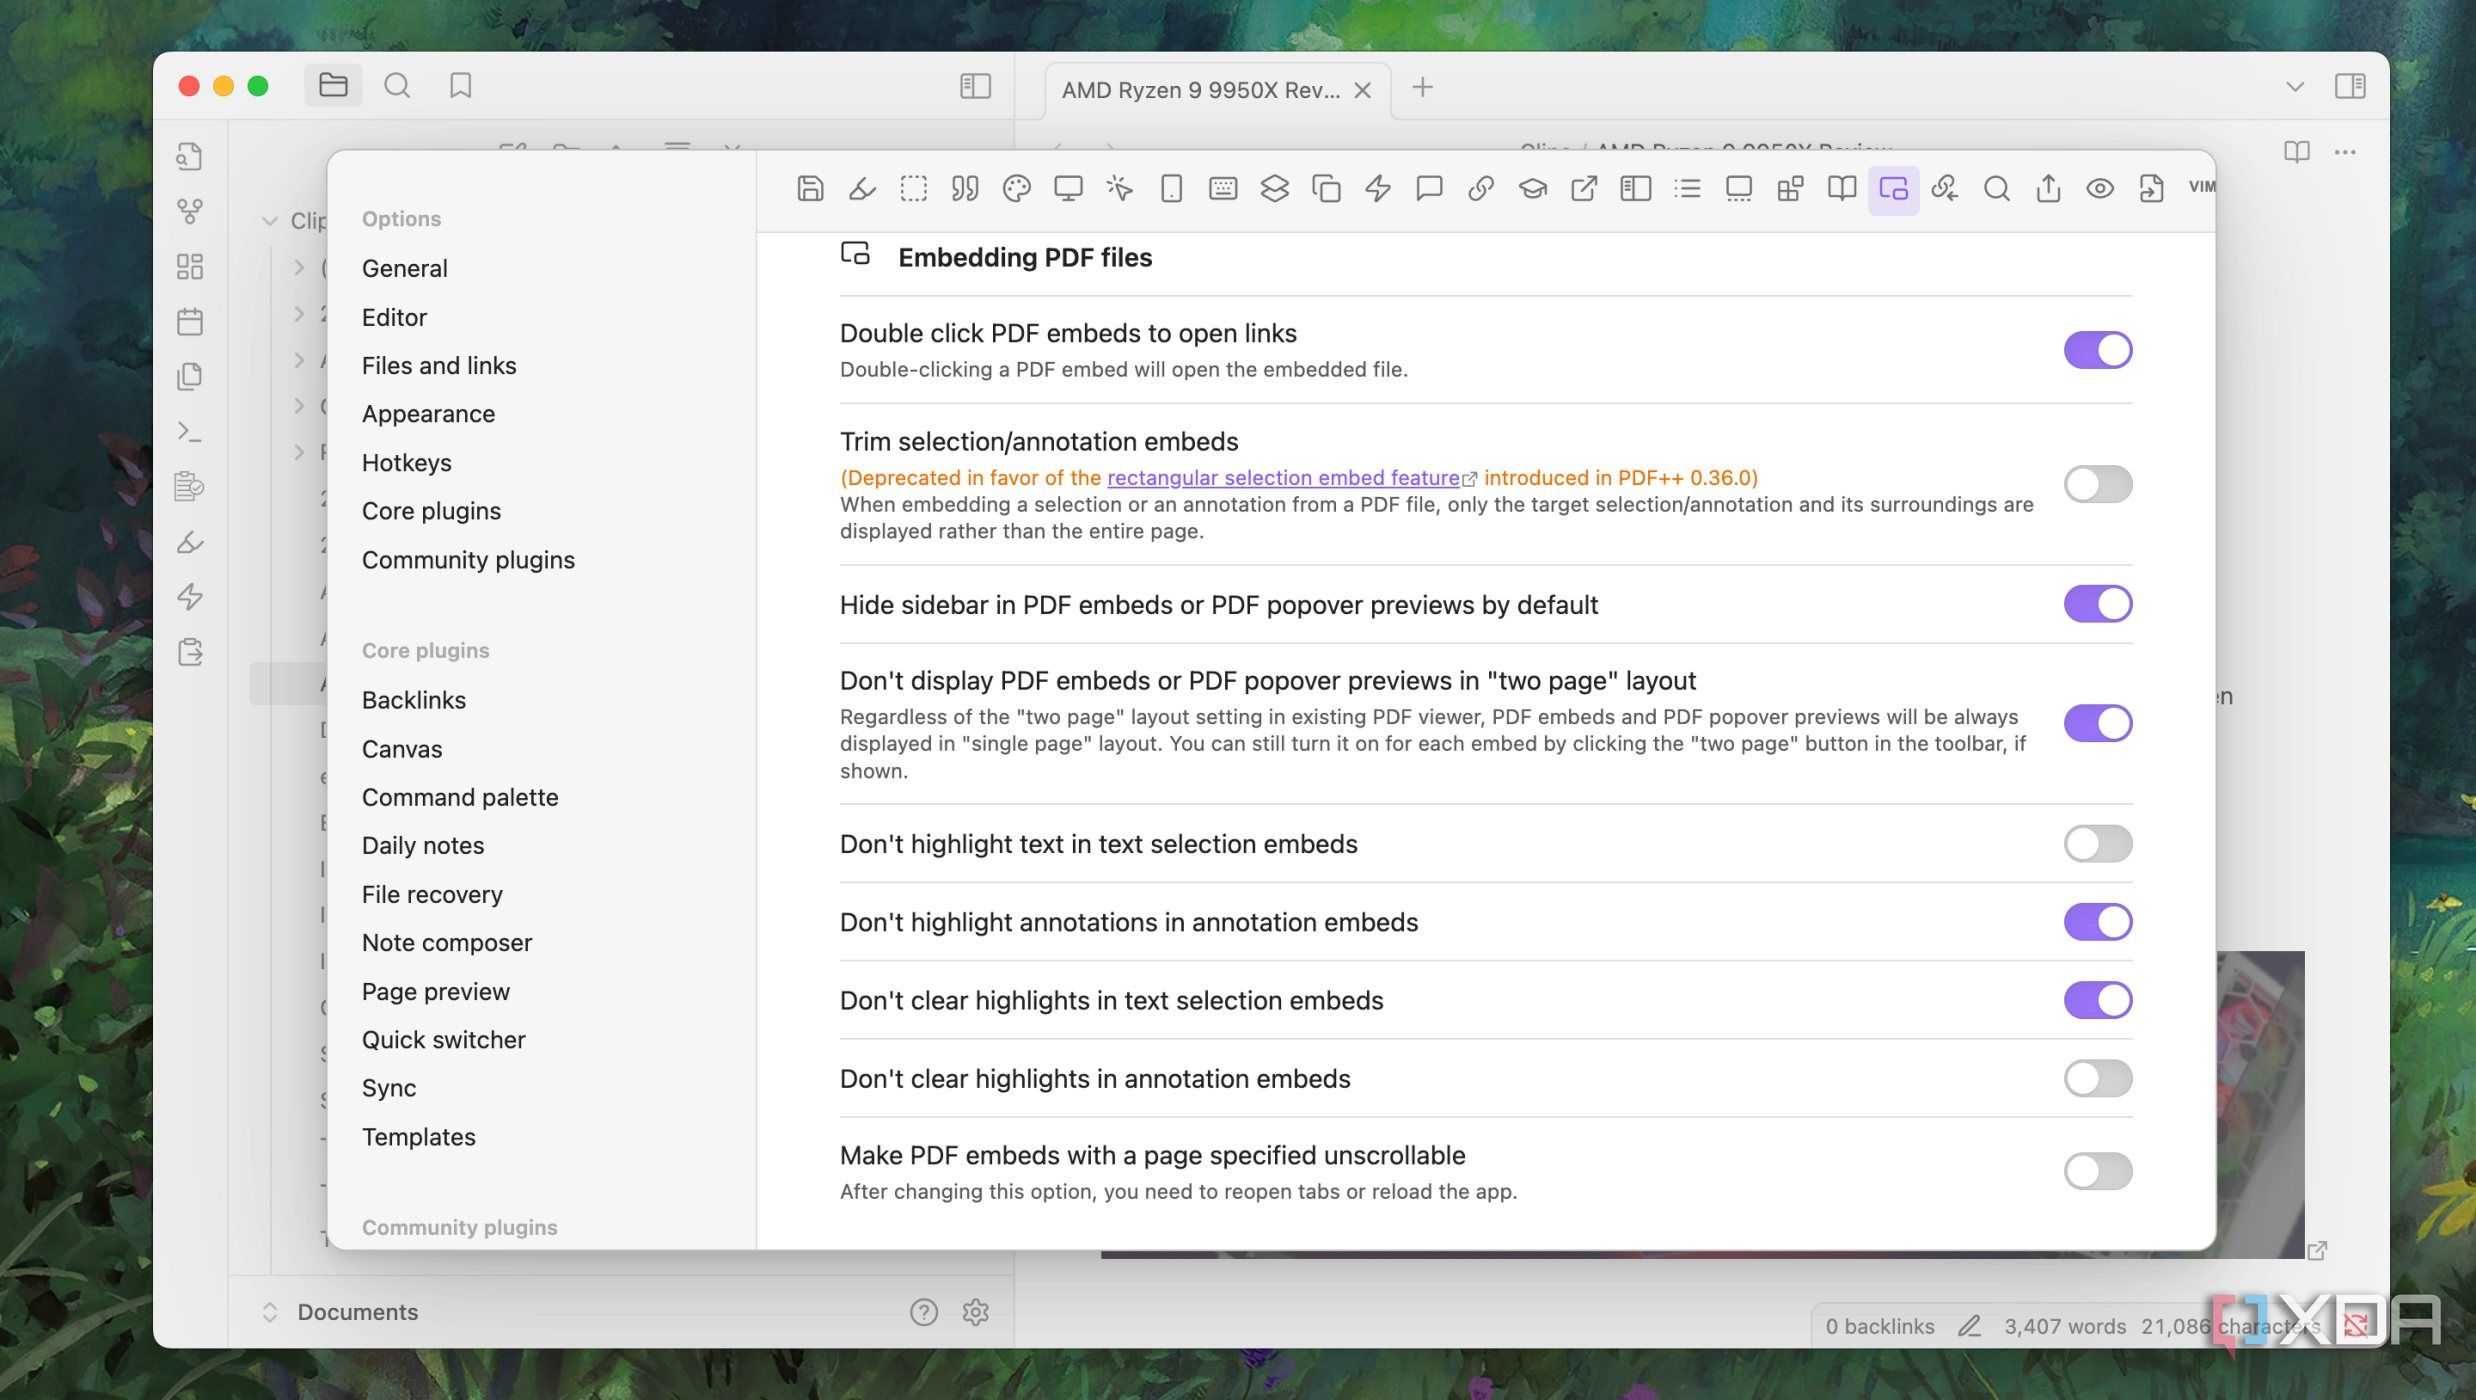This screenshot has width=2476, height=1400.
Task: Toggle hide sidebar in PDF embeds setting
Action: click(2098, 604)
